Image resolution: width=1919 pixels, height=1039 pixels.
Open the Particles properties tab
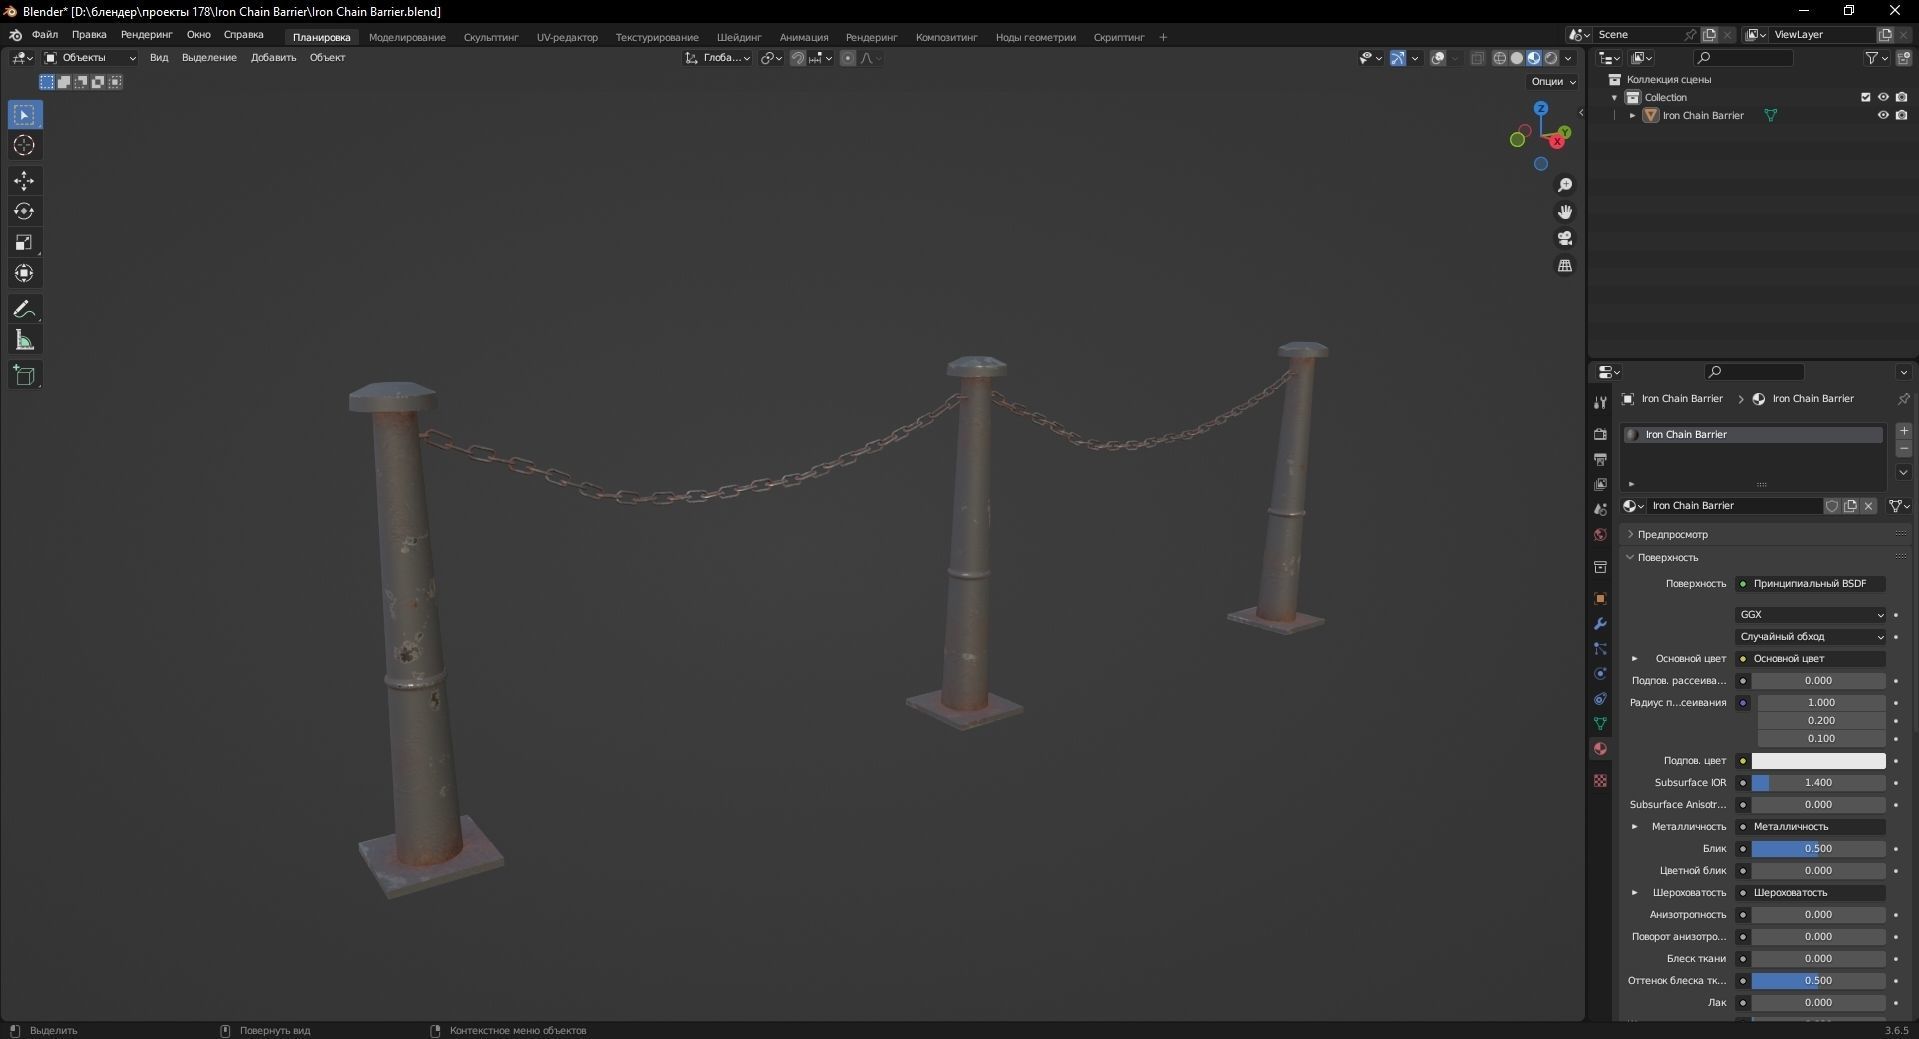(x=1600, y=649)
